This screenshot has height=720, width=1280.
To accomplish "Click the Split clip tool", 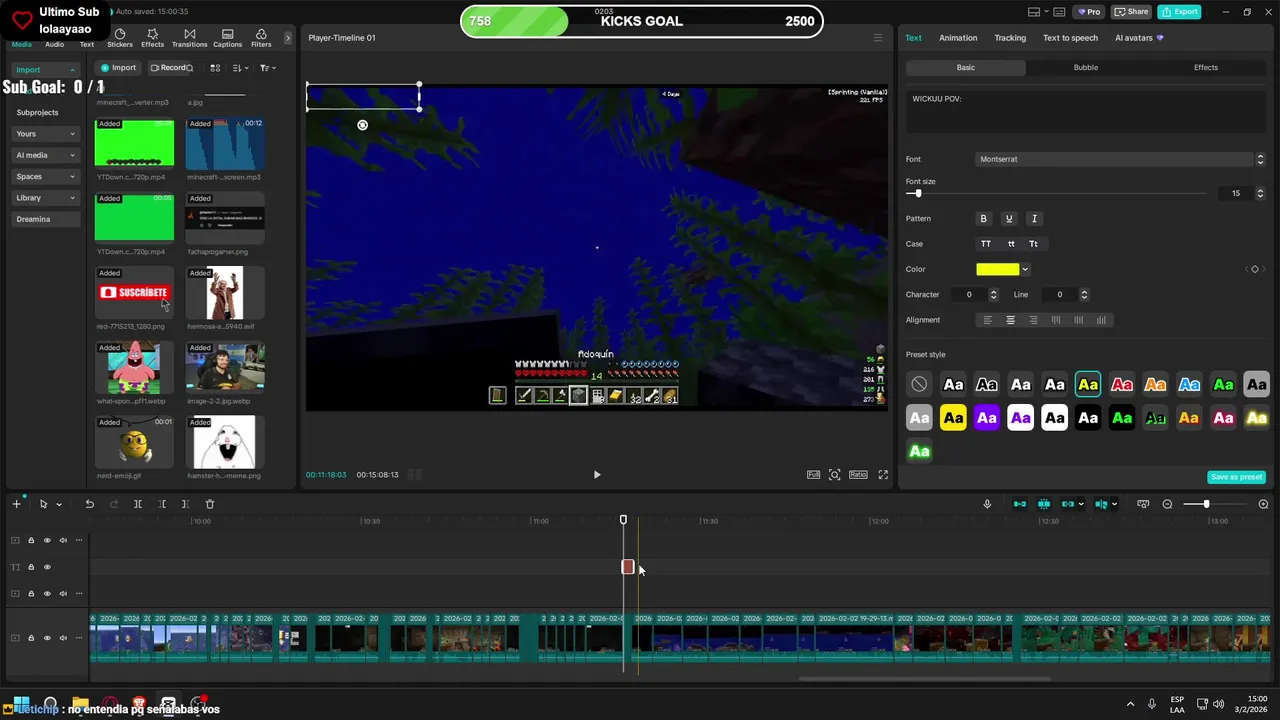I will (x=138, y=504).
